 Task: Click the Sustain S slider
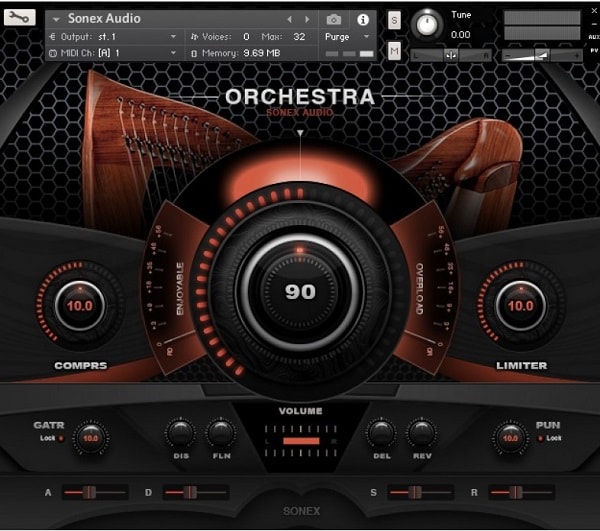pyautogui.click(x=421, y=492)
